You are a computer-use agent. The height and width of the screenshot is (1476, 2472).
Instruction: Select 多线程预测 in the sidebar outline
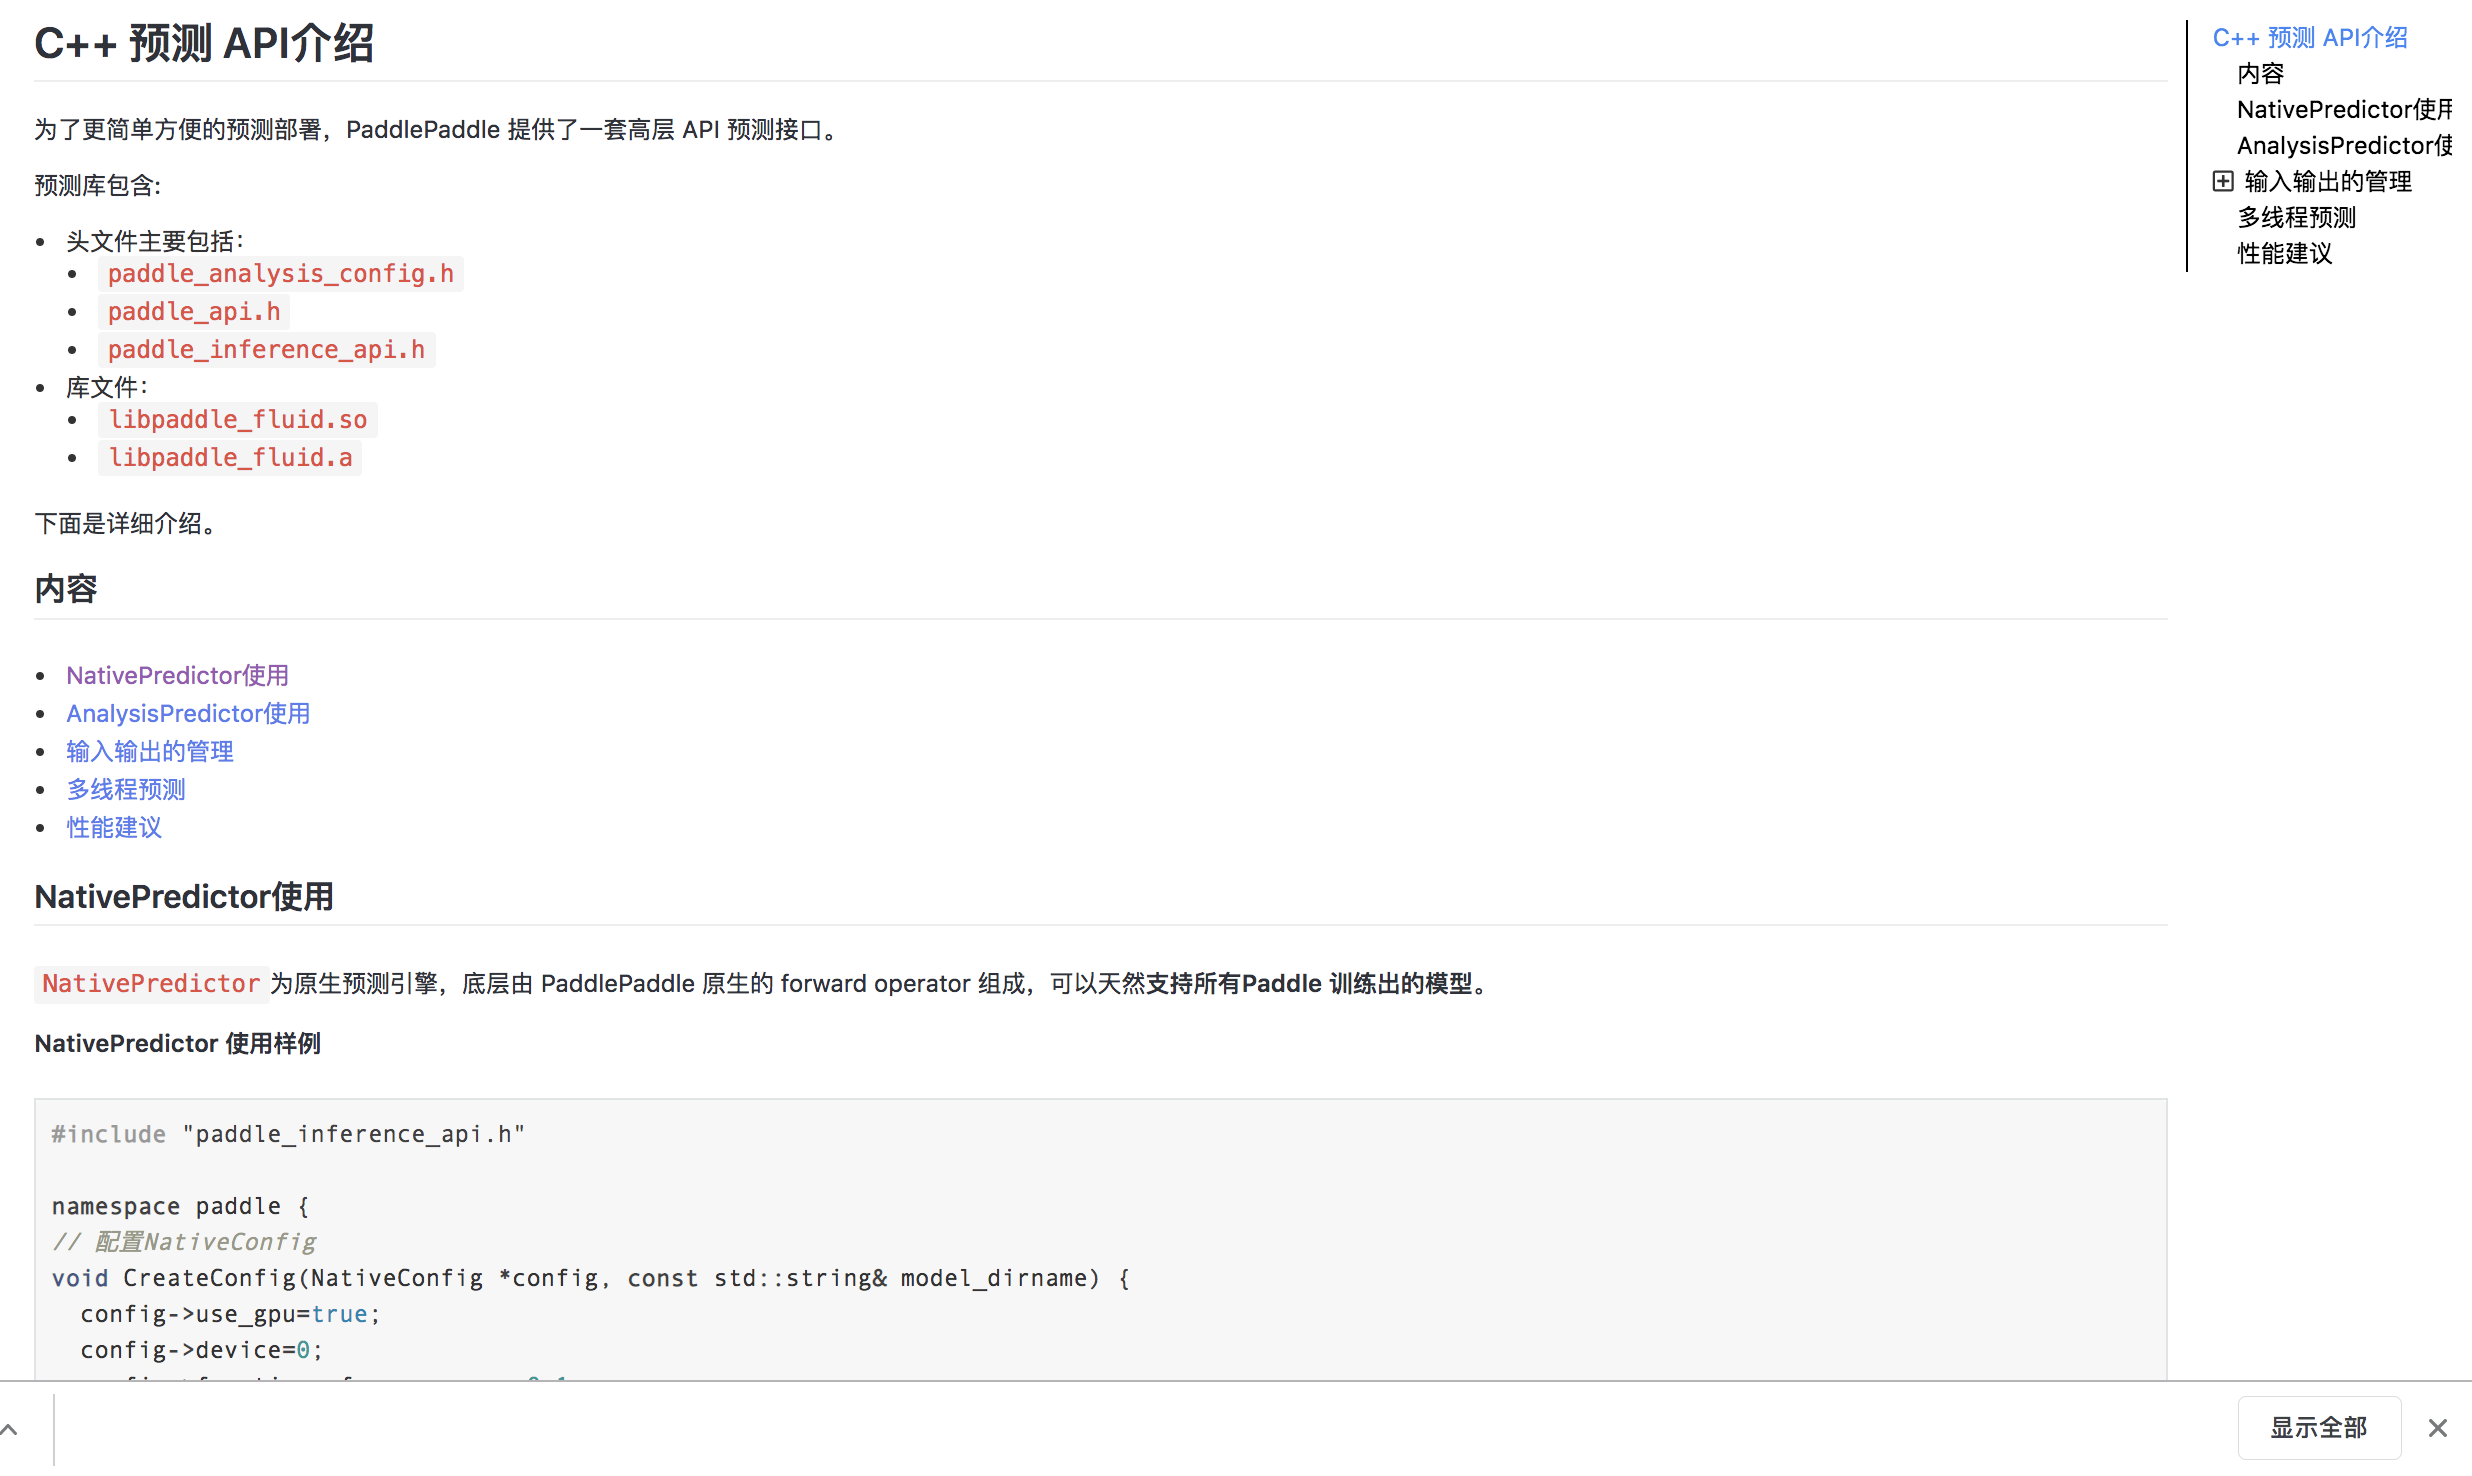click(x=2296, y=218)
